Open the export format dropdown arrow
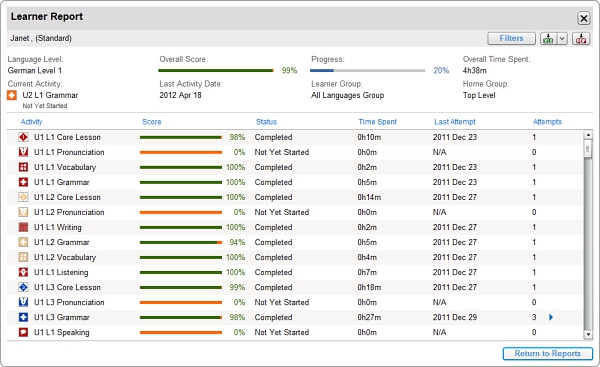This screenshot has height=367, width=600. point(562,38)
